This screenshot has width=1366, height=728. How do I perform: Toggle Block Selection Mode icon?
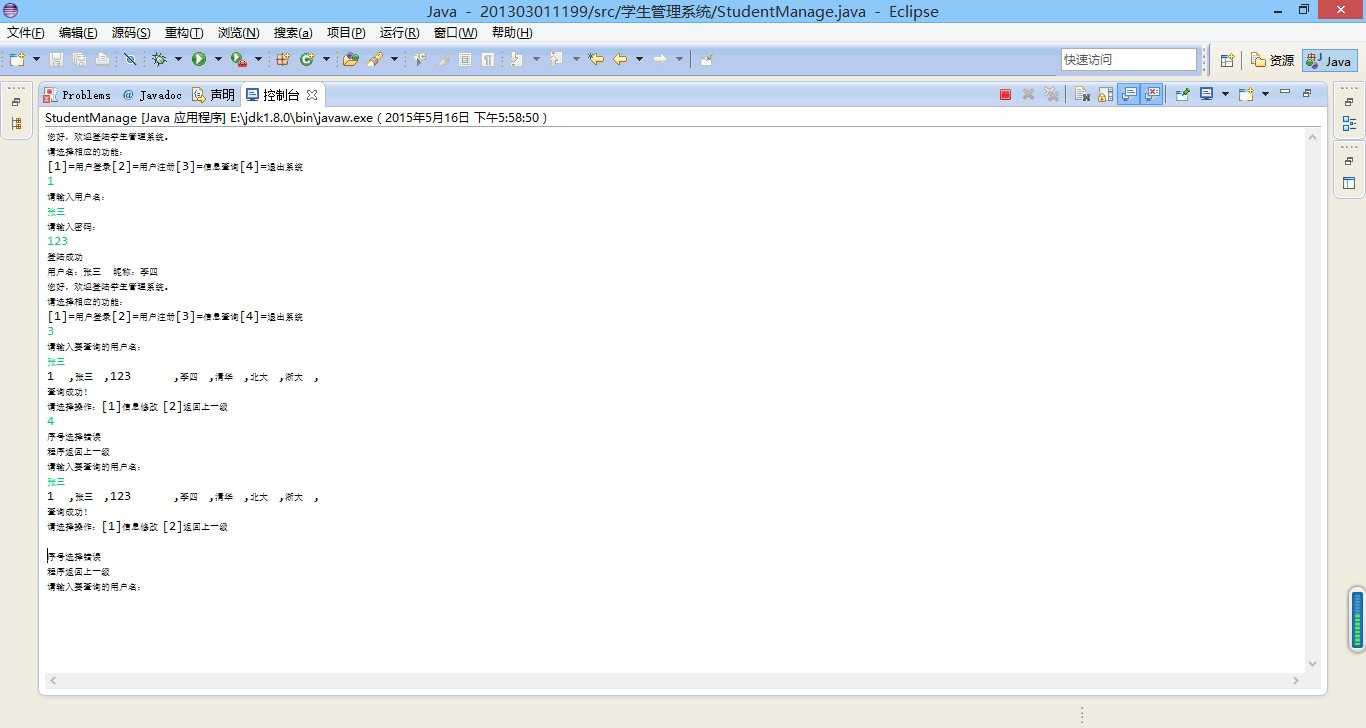(x=465, y=60)
